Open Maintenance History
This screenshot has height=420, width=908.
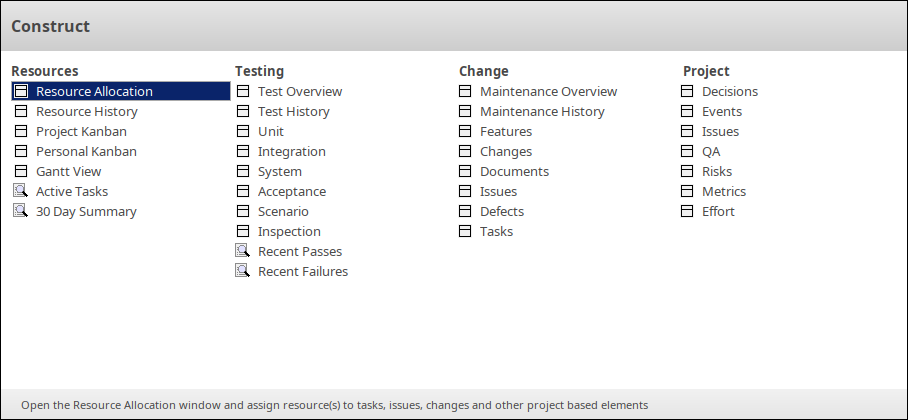point(542,111)
